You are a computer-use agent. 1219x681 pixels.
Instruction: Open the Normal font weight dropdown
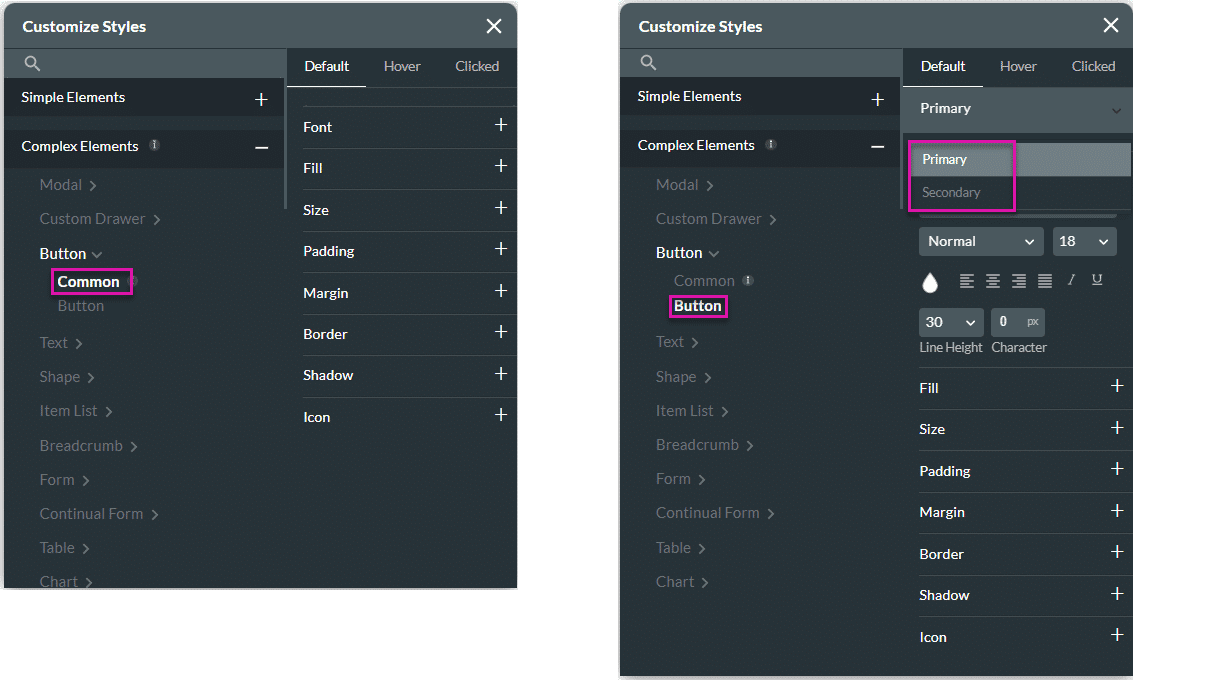pyautogui.click(x=980, y=241)
